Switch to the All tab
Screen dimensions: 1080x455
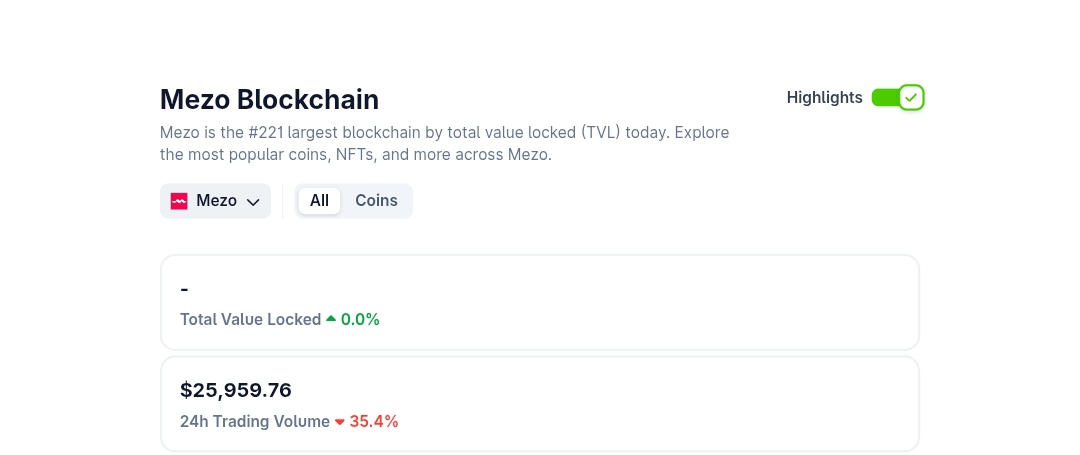click(x=319, y=201)
